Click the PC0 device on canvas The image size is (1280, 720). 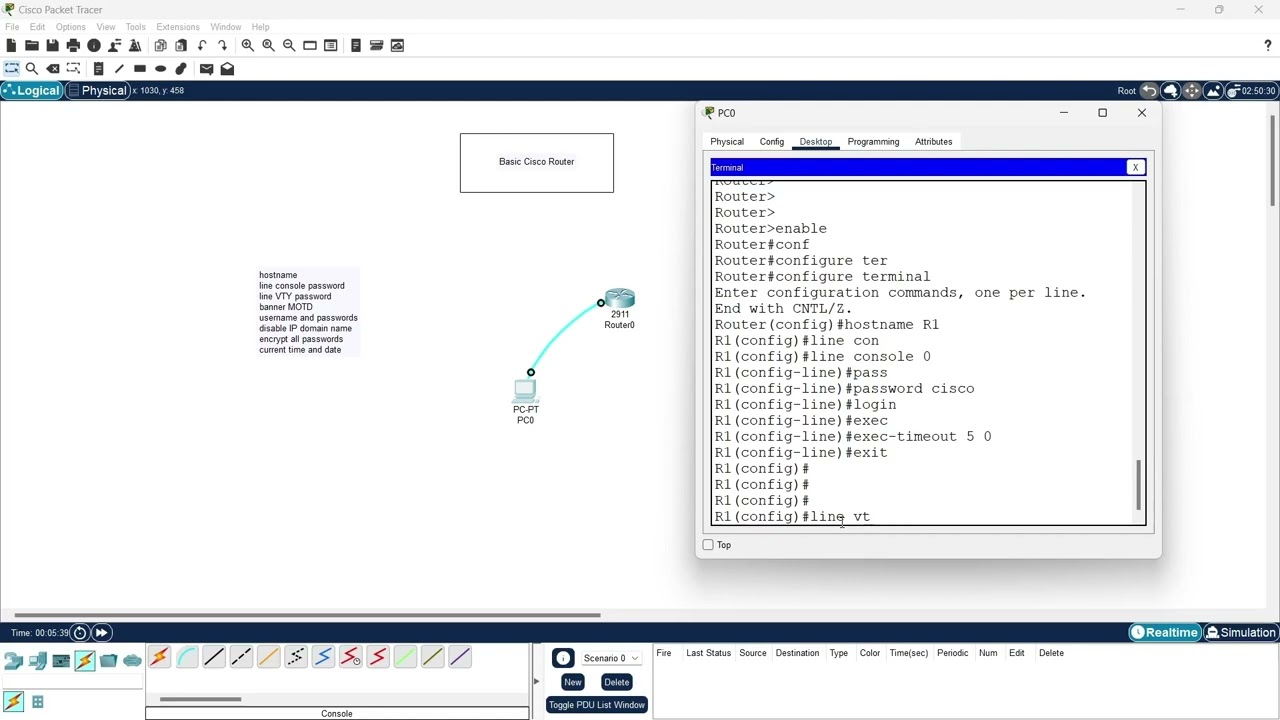click(525, 391)
